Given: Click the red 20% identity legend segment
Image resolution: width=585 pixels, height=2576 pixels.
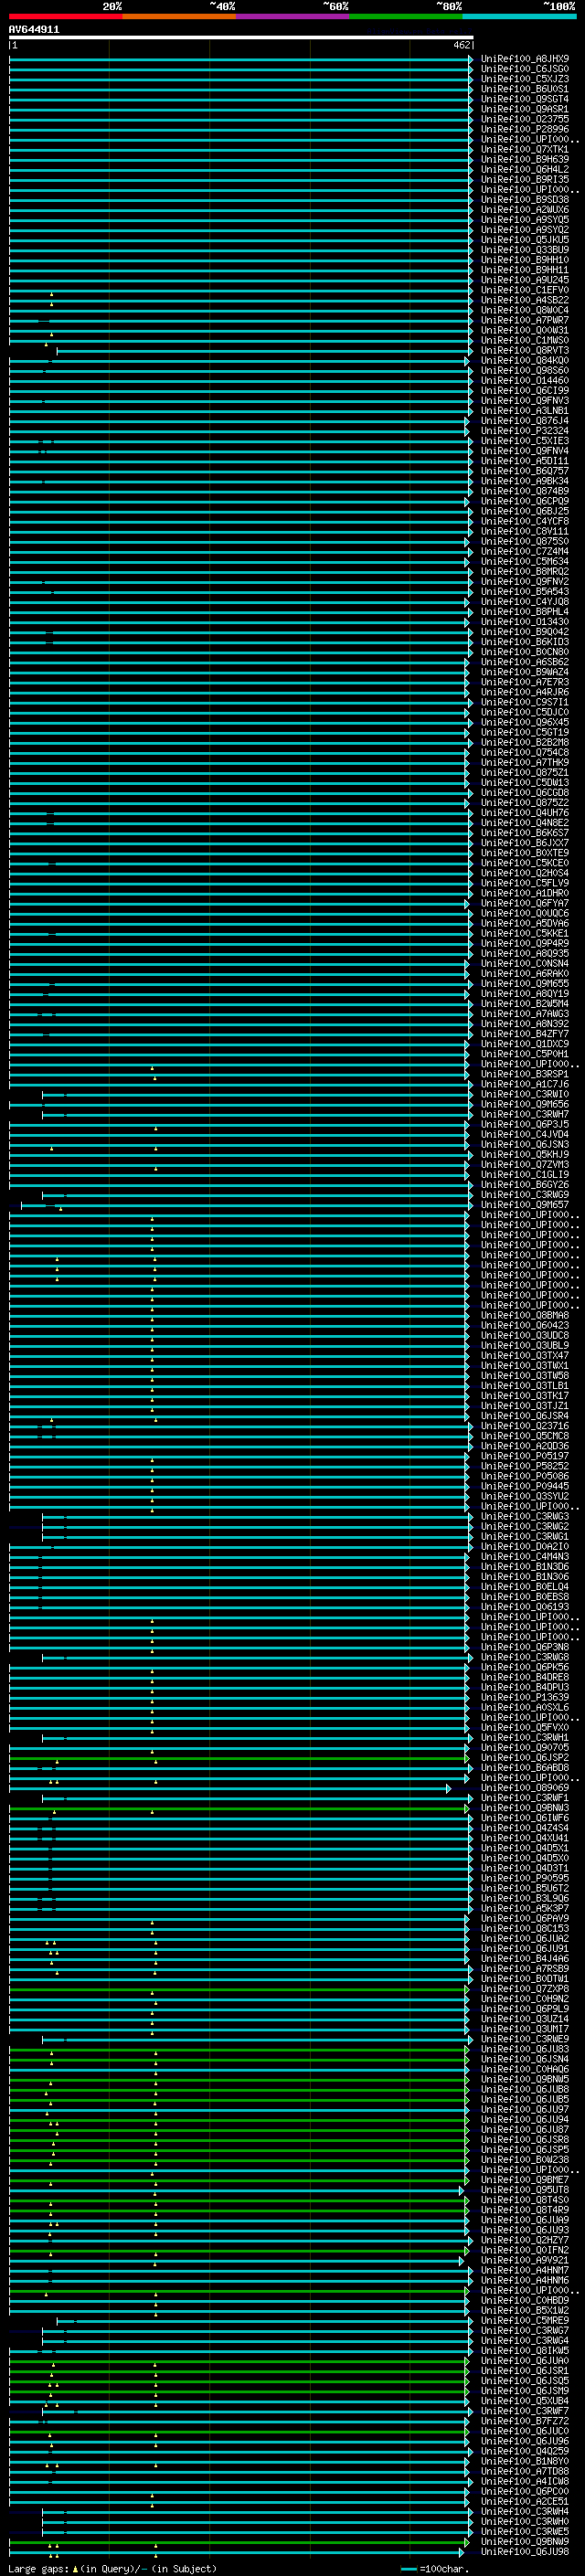Looking at the screenshot, I should 66,16.
